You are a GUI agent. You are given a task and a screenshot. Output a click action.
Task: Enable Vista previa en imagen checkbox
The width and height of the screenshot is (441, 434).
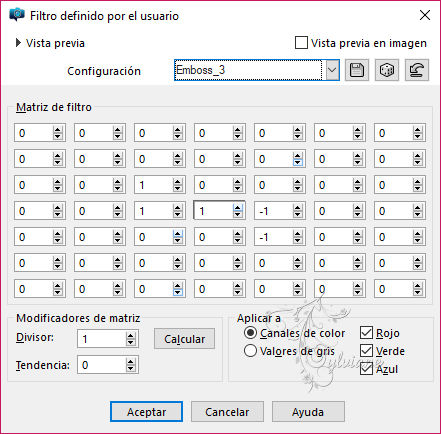[301, 43]
